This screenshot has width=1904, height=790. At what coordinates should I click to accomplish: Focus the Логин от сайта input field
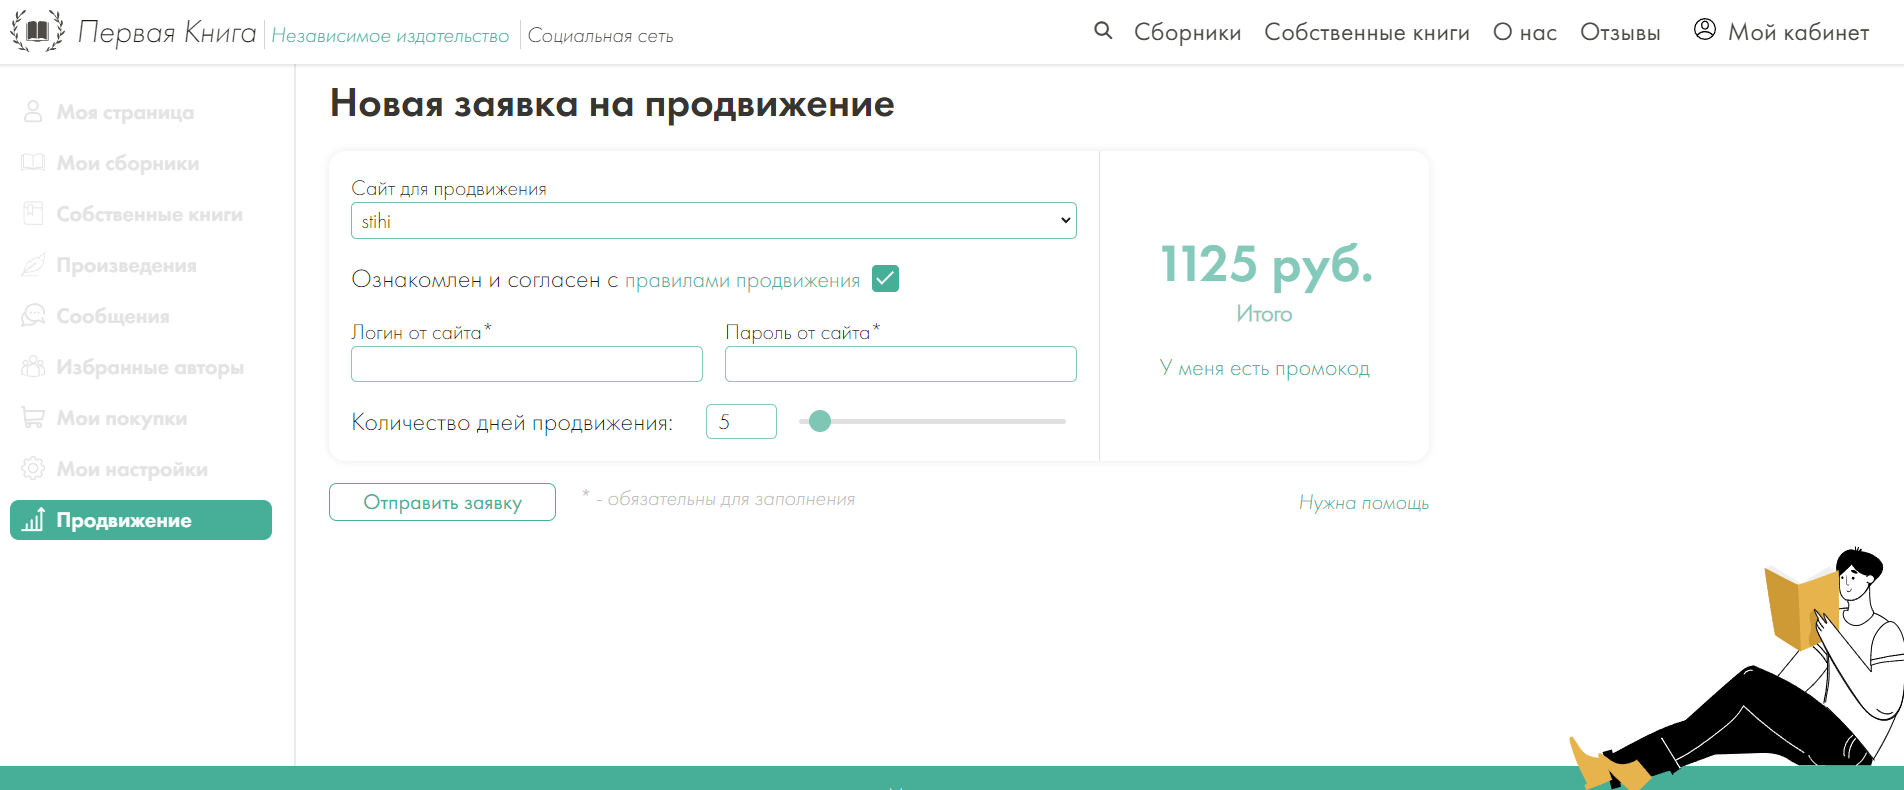[526, 364]
